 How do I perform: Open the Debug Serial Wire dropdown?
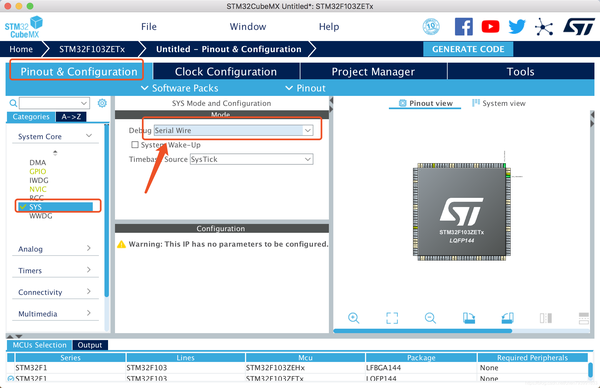233,130
